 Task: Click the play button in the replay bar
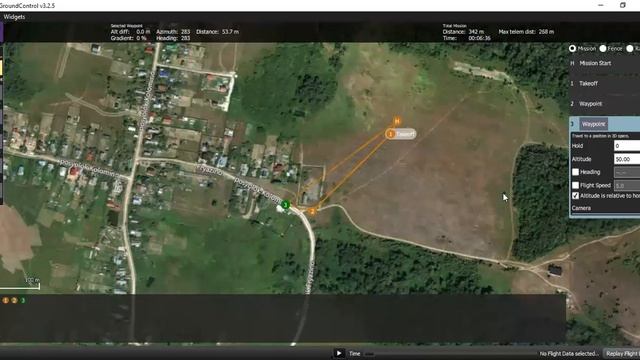(x=339, y=353)
